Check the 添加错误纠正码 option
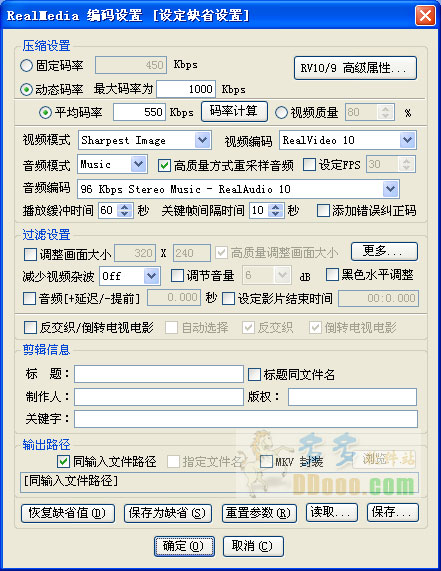 (323, 210)
